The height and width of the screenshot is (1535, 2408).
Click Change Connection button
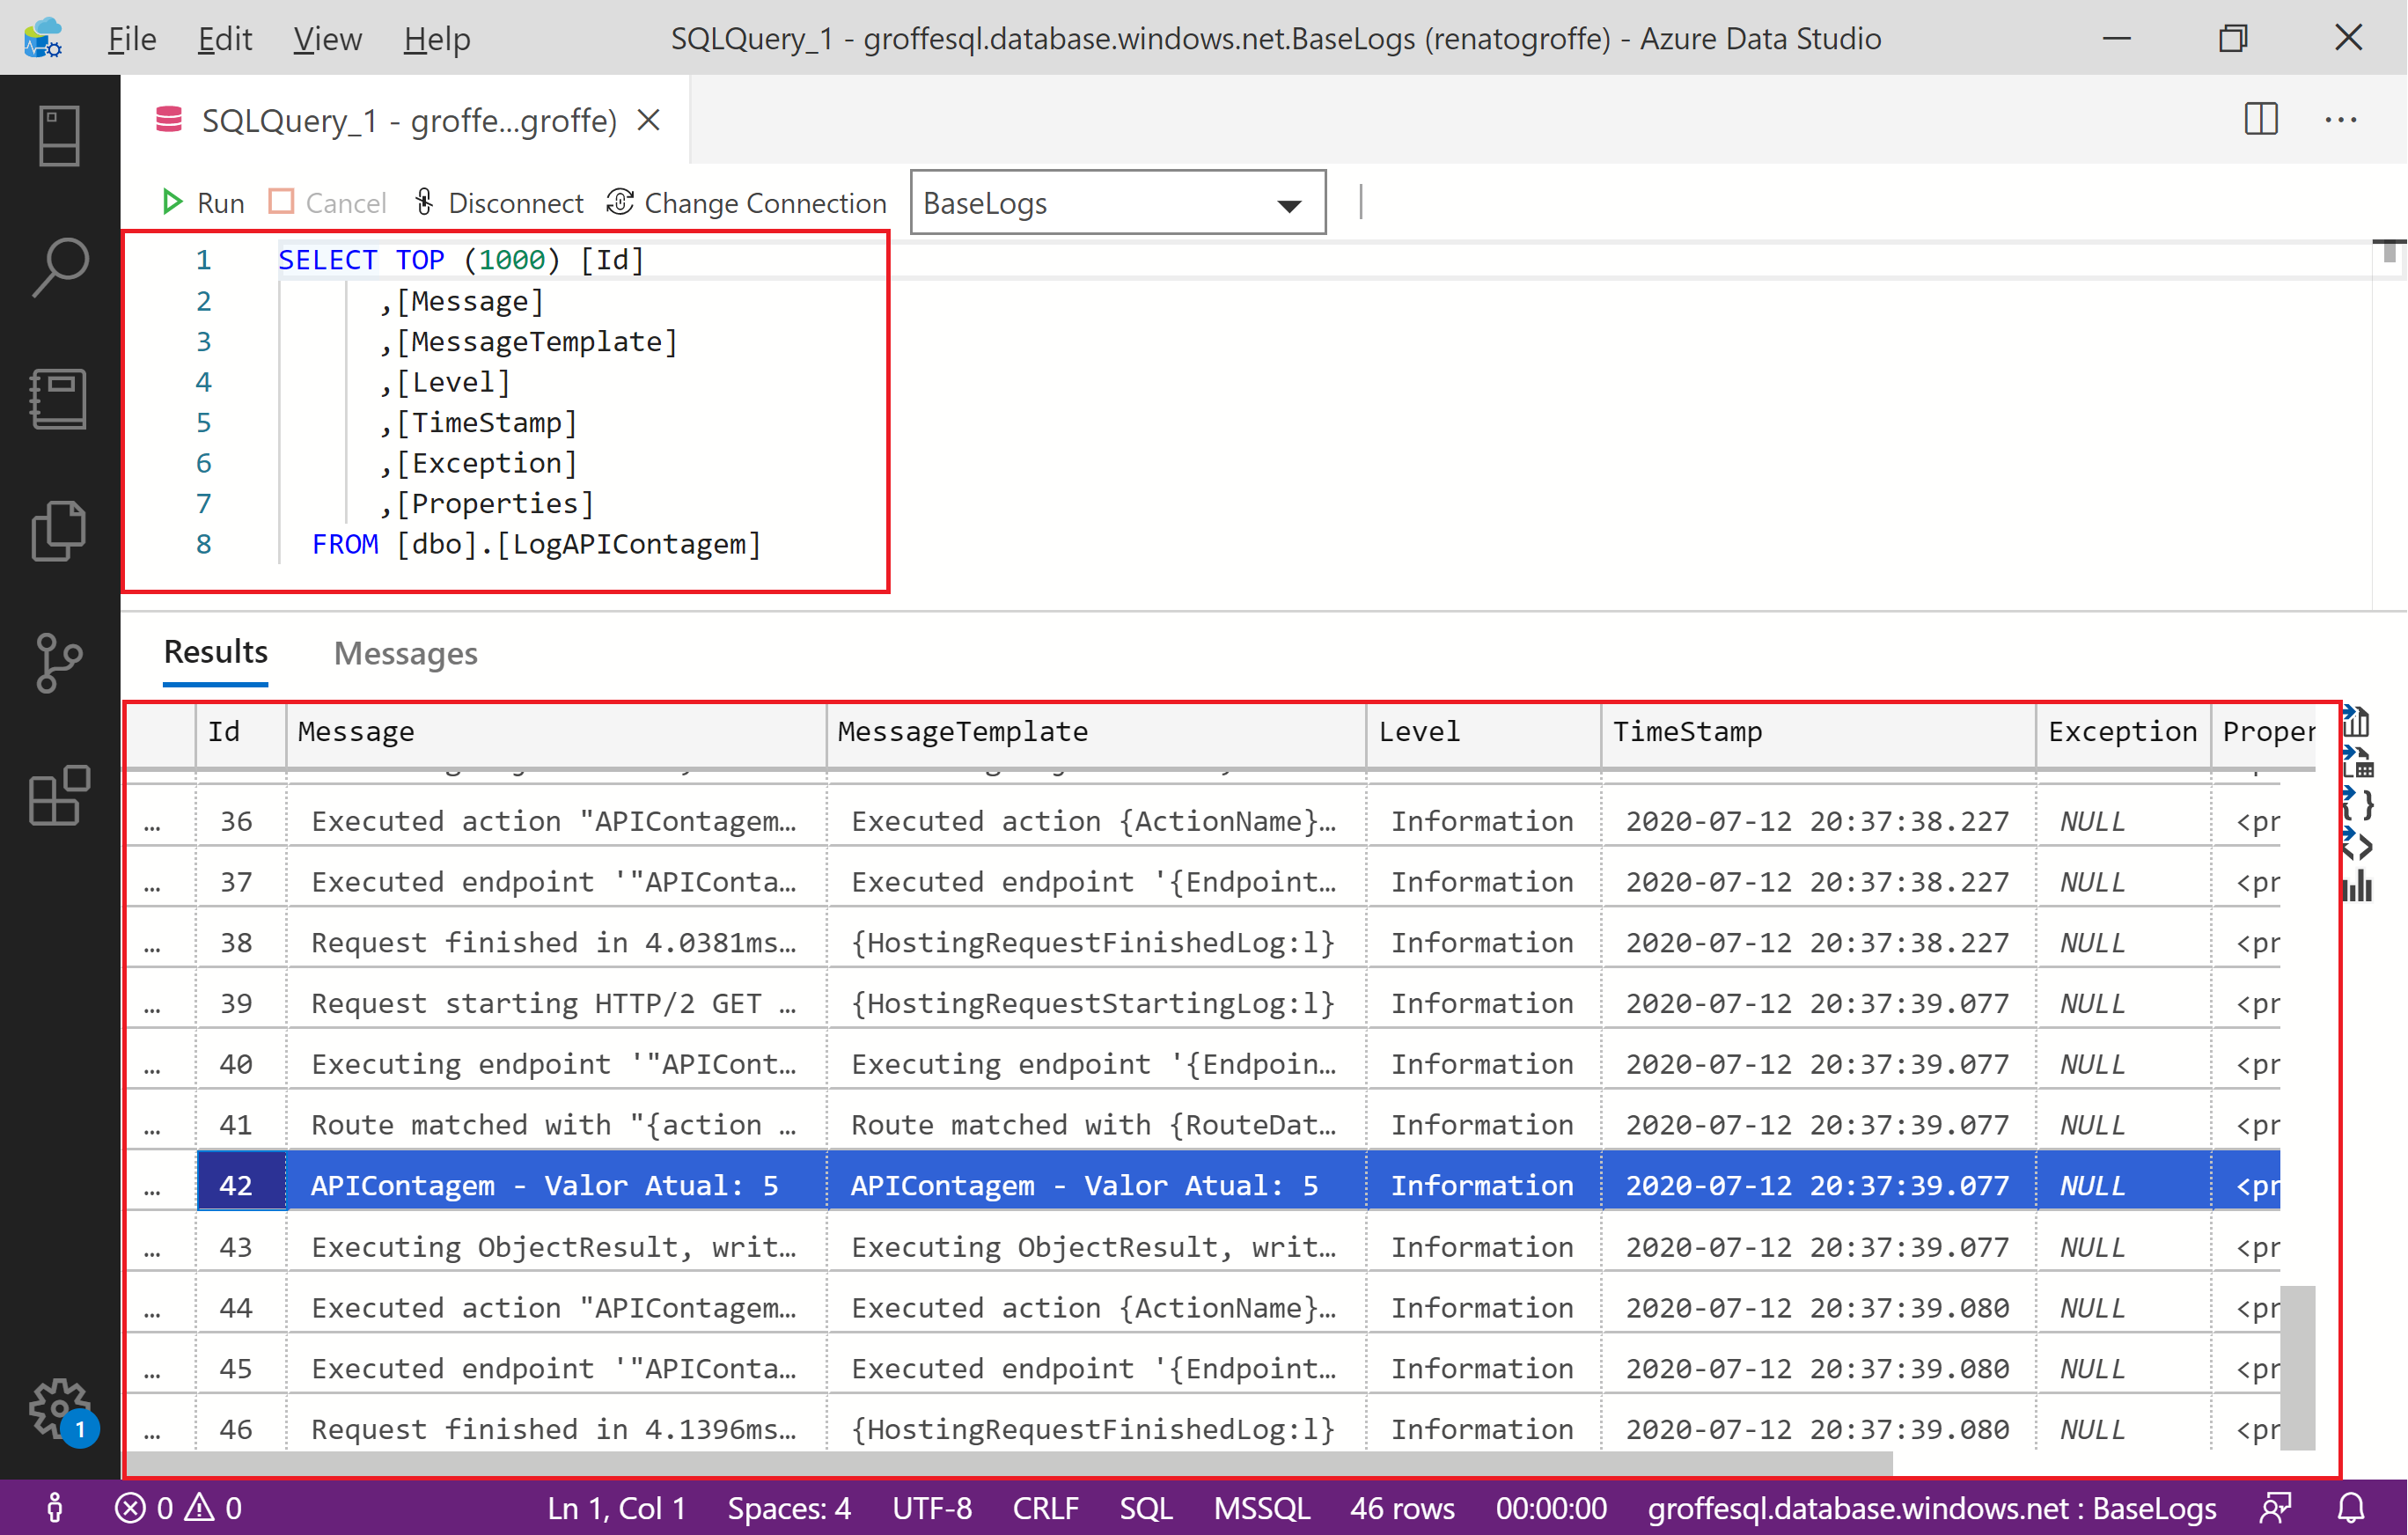tap(747, 203)
